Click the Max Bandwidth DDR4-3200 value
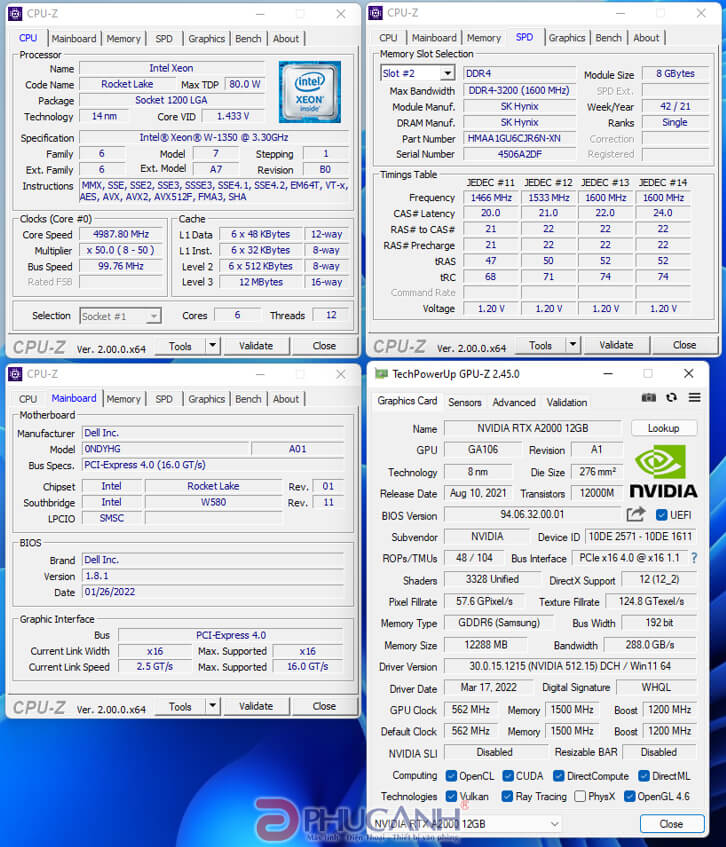This screenshot has width=726, height=847. pos(520,91)
